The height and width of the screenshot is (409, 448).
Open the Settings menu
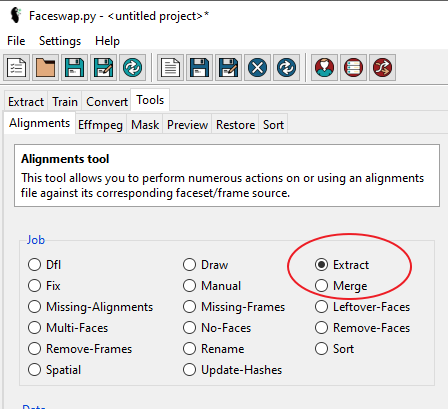(60, 41)
